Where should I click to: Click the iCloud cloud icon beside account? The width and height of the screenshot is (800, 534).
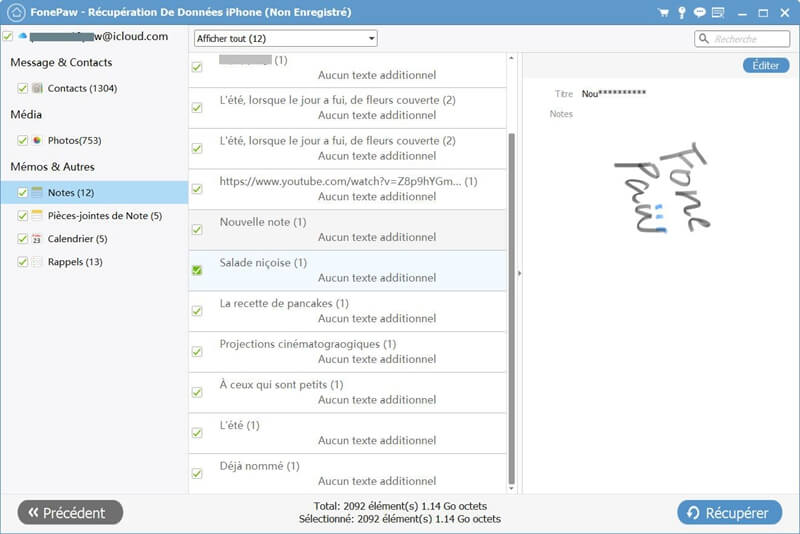[x=22, y=36]
